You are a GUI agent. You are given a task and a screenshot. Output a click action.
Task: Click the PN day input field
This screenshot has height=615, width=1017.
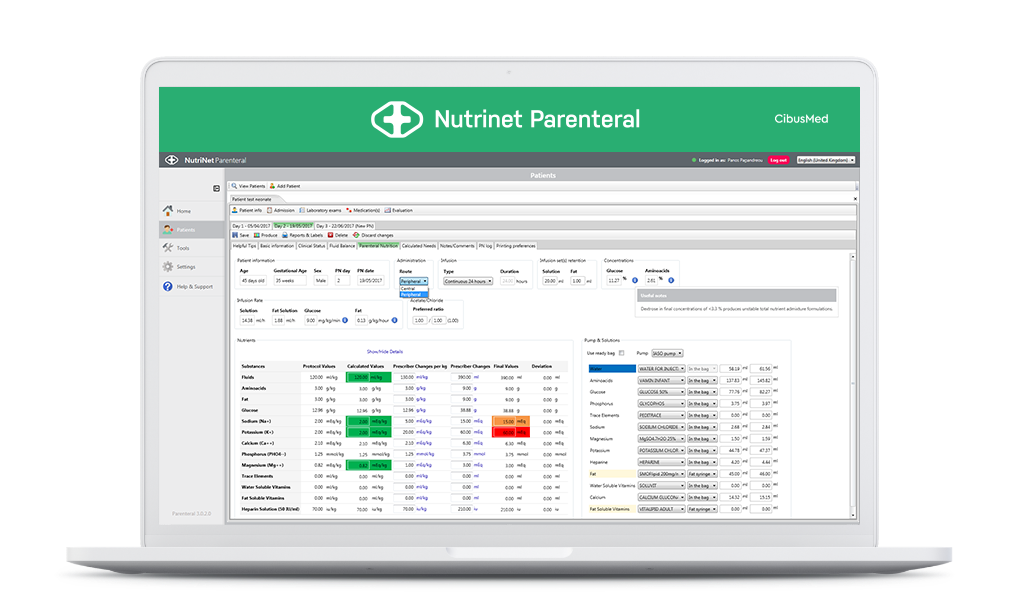pos(340,281)
